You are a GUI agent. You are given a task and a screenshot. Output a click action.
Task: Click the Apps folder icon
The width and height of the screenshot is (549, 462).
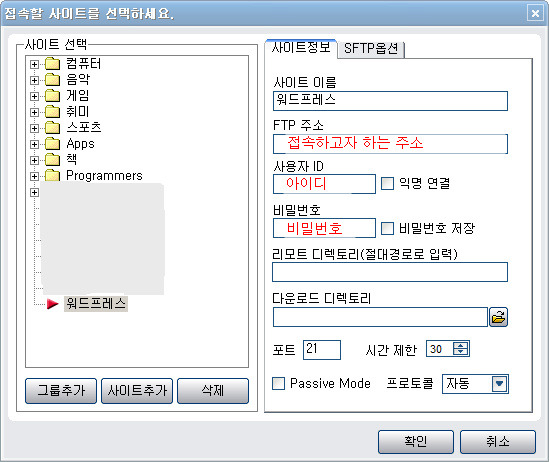click(x=53, y=143)
